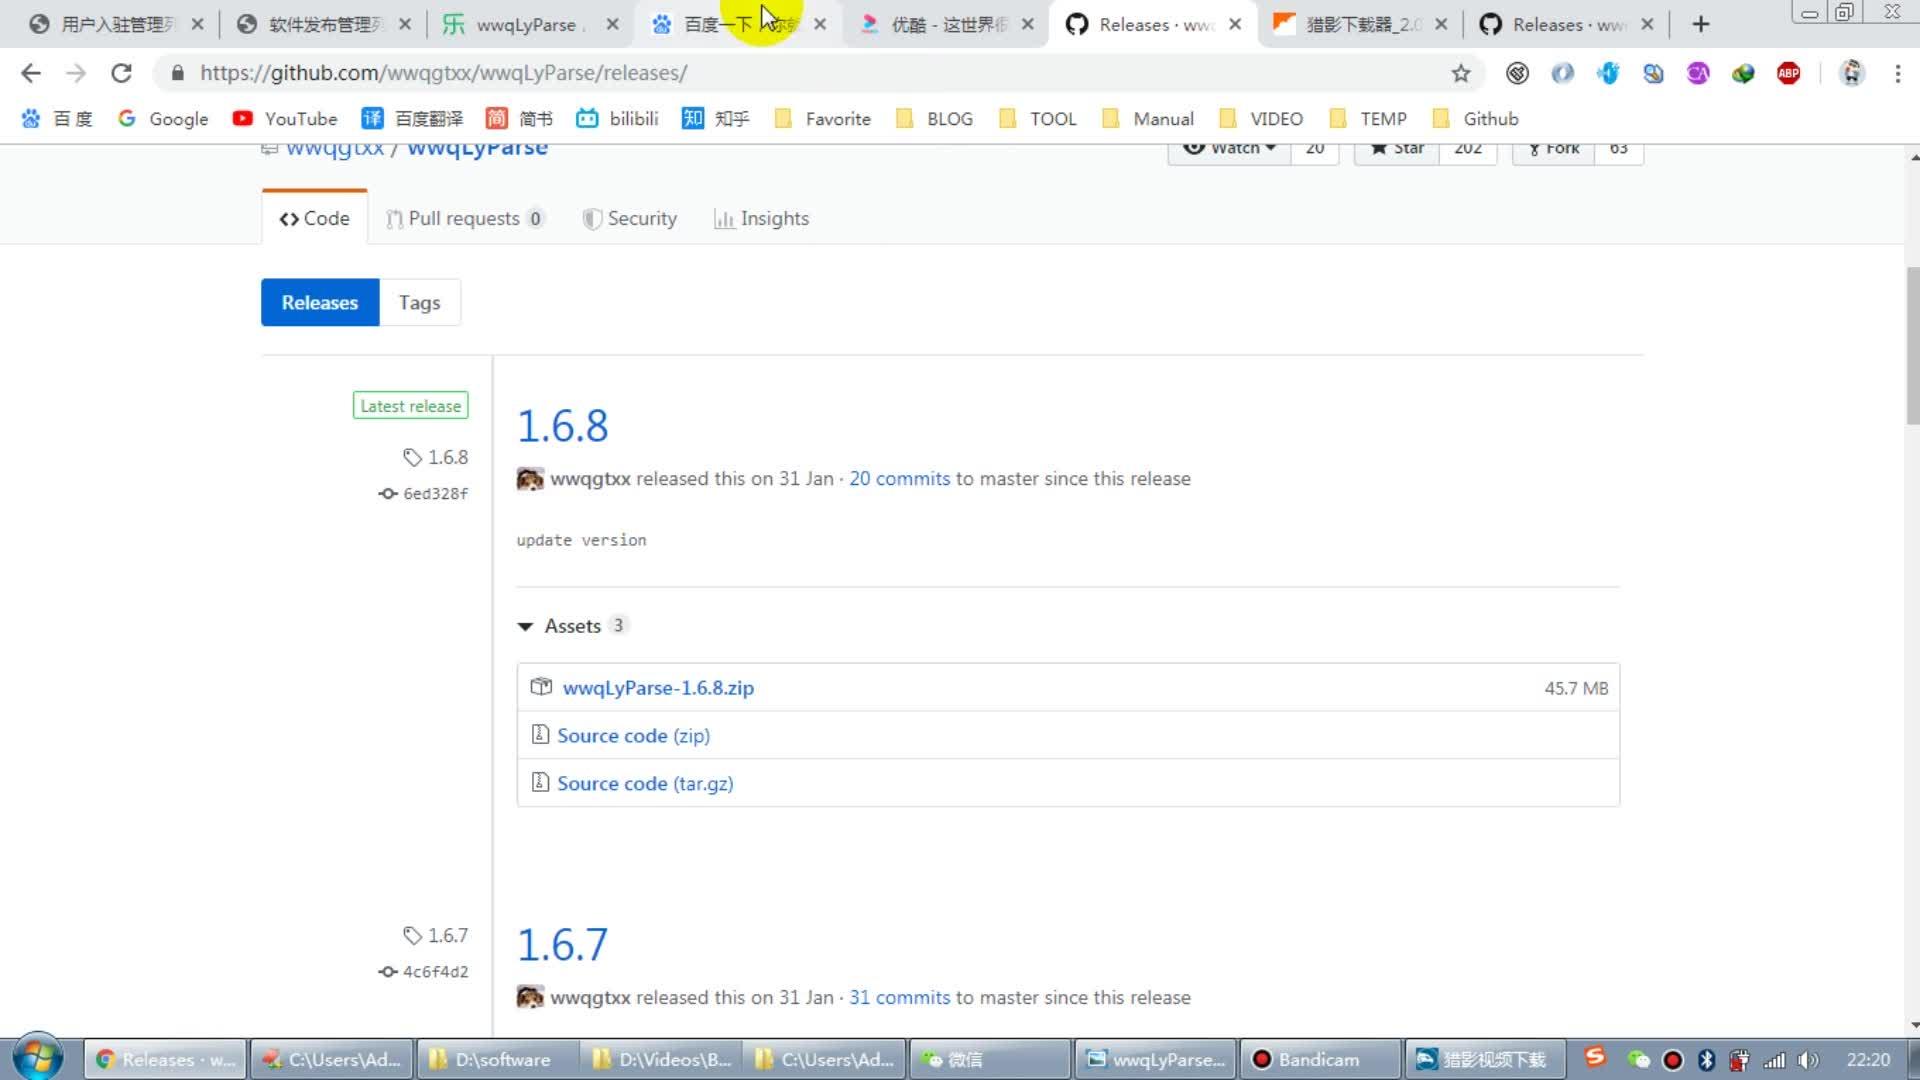Download Source code (tar.gz)

point(645,784)
